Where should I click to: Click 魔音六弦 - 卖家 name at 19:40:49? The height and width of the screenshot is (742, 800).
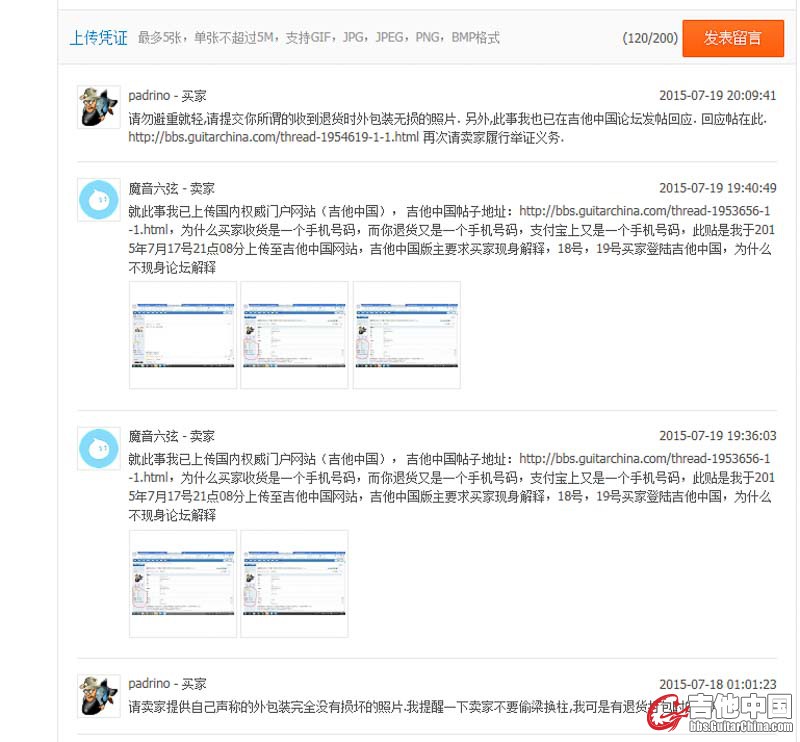171,188
